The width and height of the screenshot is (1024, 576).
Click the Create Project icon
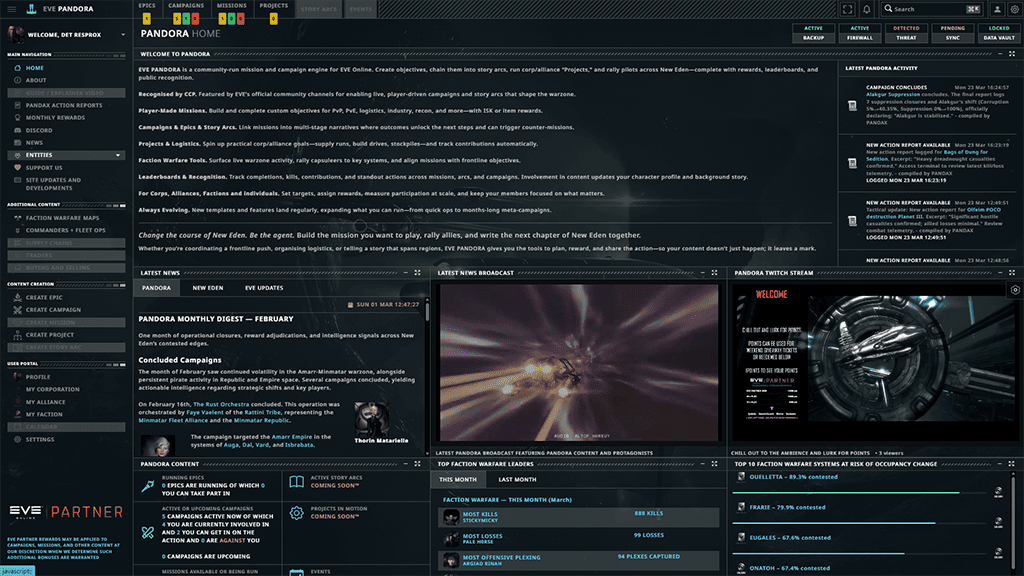click(x=18, y=335)
